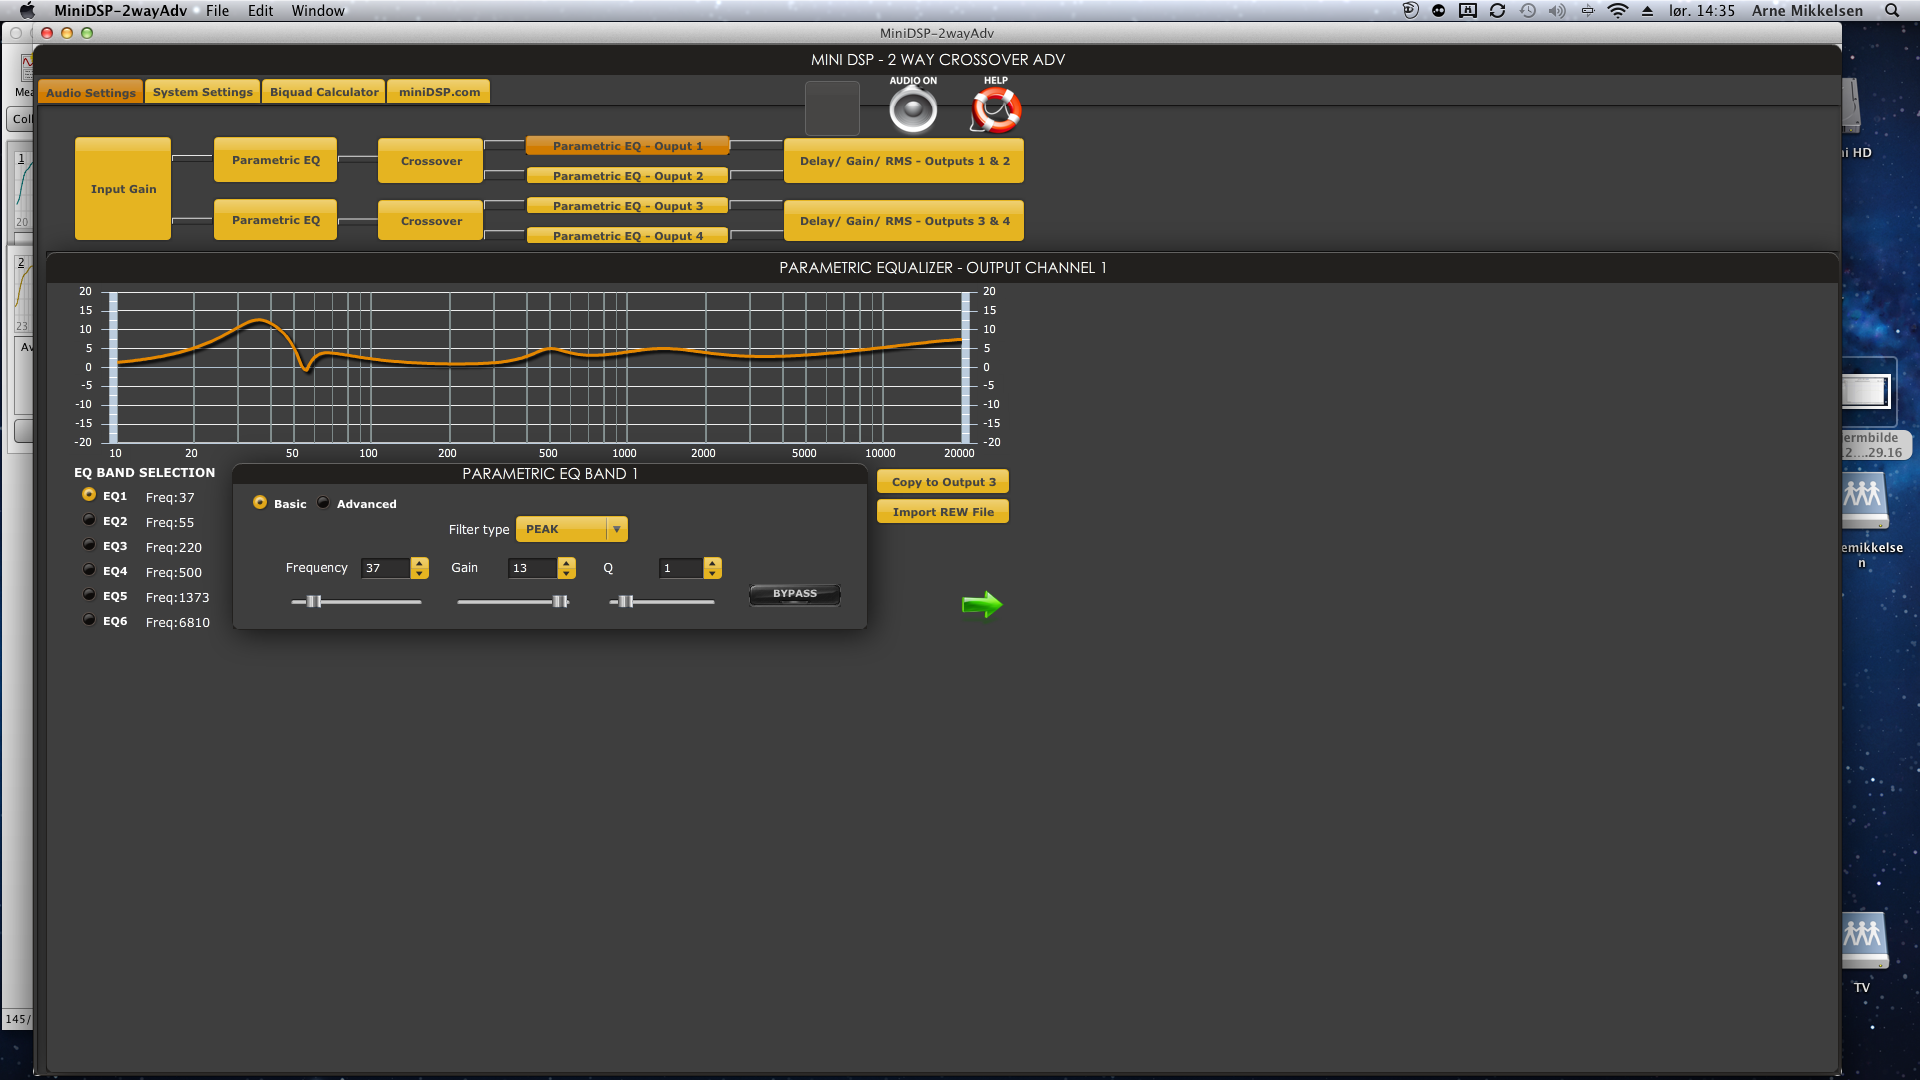This screenshot has height=1080, width=1920.
Task: Click the Frequency stepper arrows
Action: coord(420,568)
